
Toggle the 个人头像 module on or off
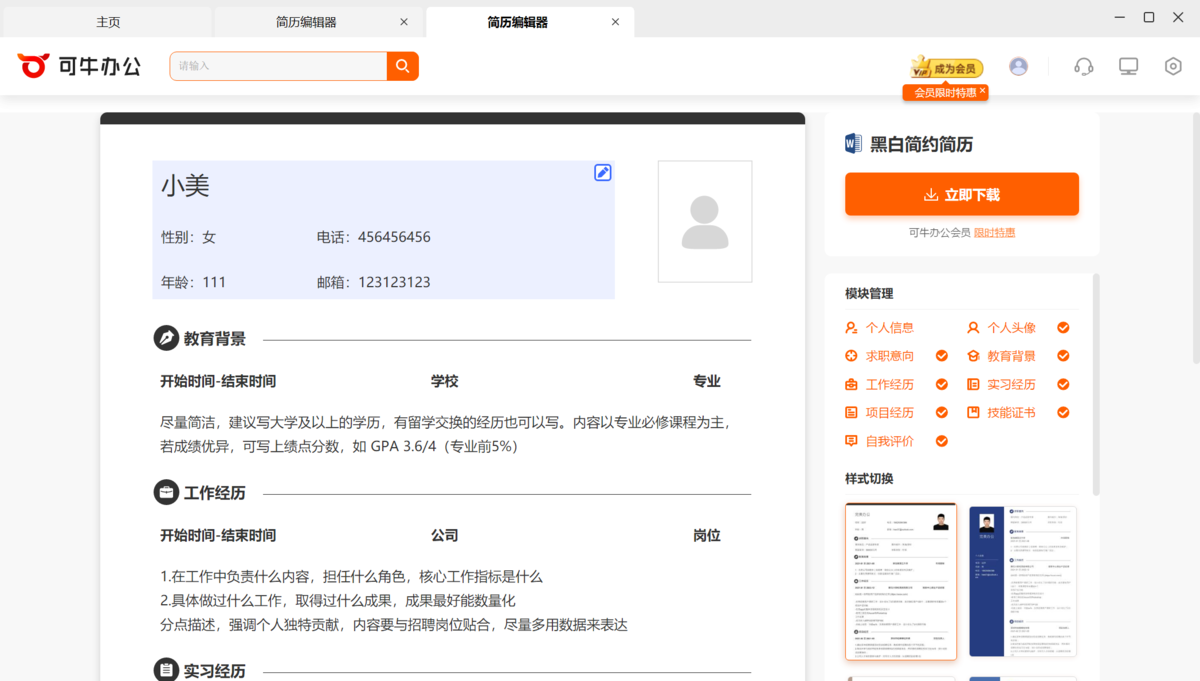tap(1062, 327)
